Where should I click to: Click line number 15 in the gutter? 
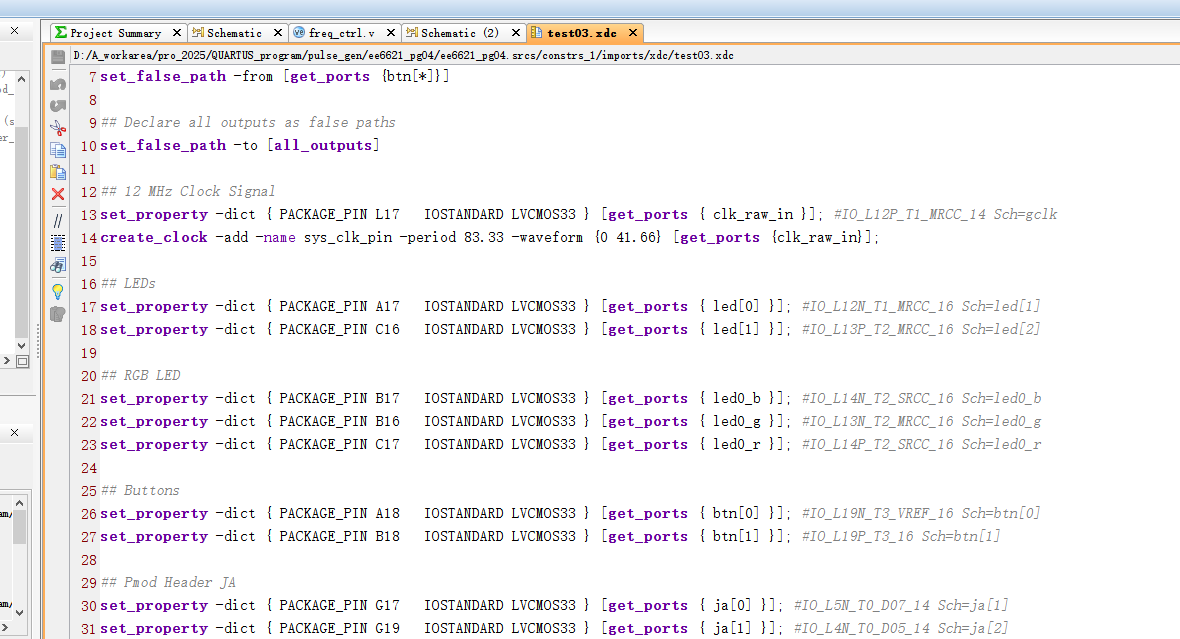(89, 261)
